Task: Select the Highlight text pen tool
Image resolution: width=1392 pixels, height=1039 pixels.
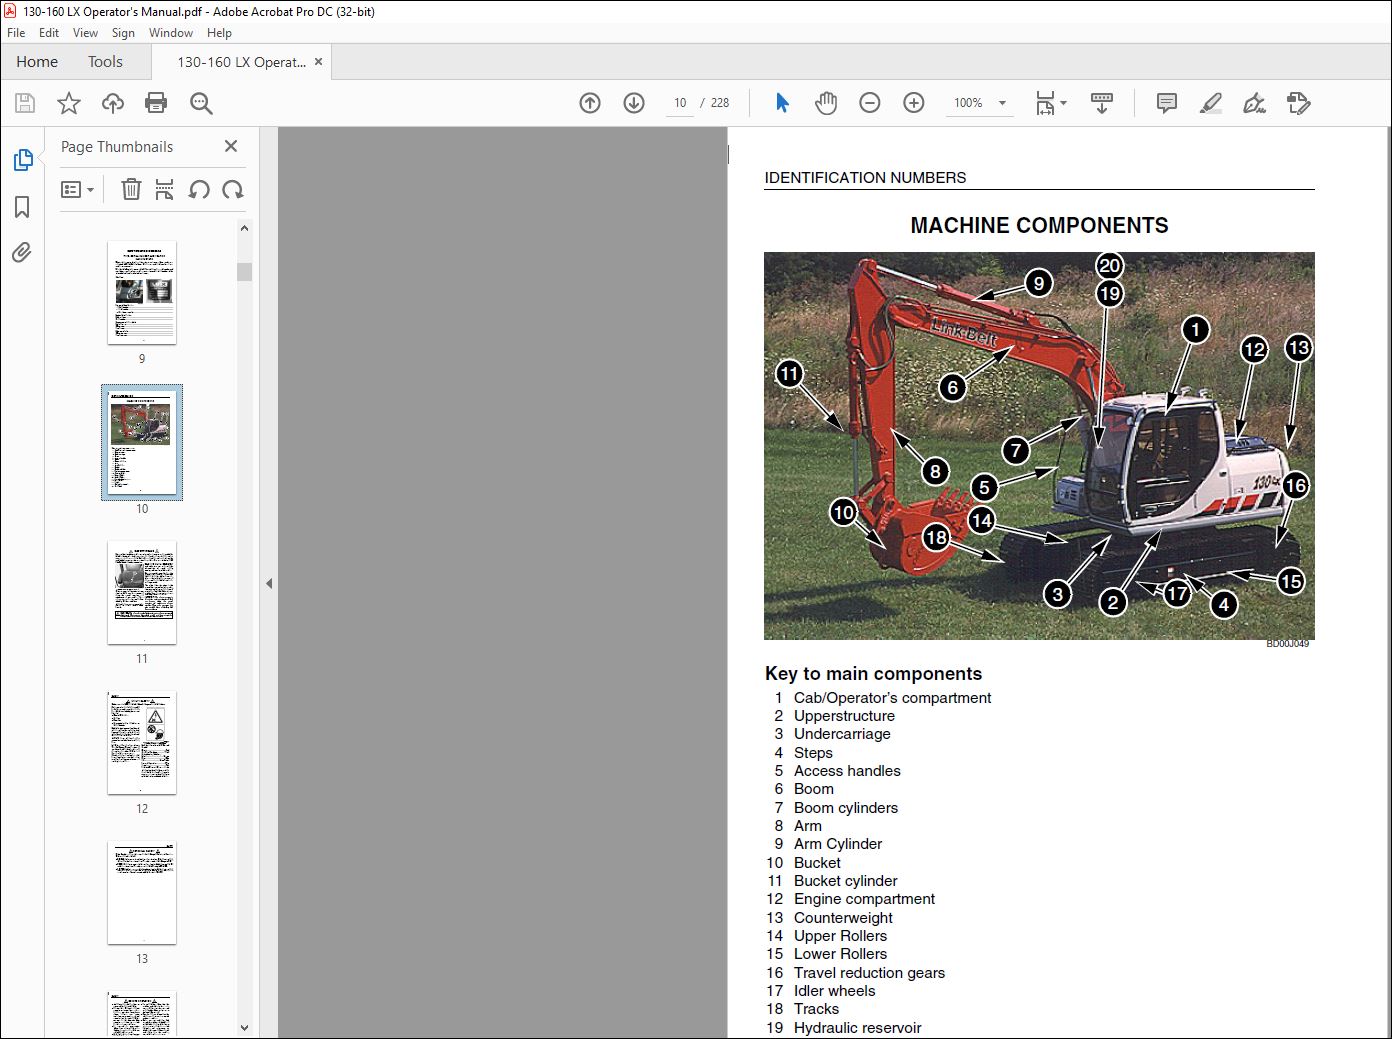Action: 1211,103
